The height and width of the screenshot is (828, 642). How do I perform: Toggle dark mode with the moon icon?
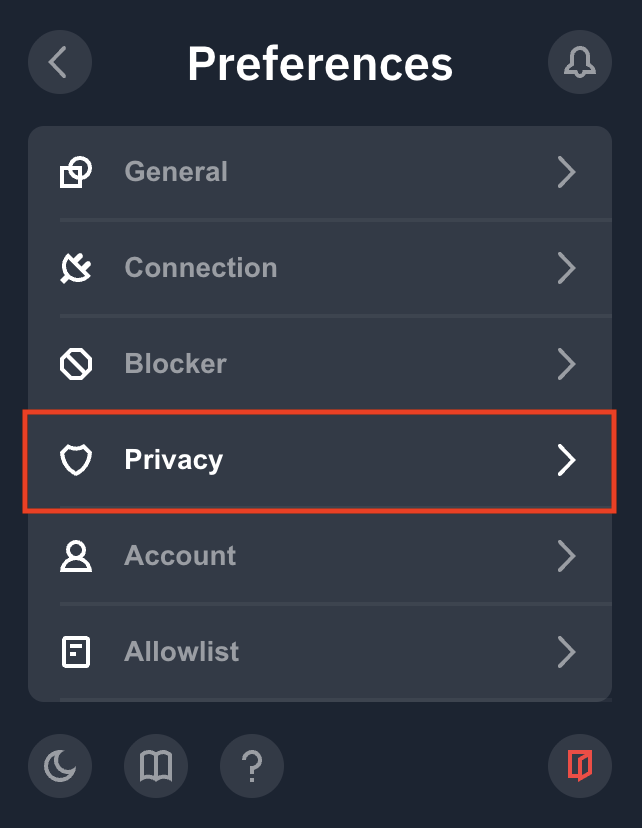(60, 766)
